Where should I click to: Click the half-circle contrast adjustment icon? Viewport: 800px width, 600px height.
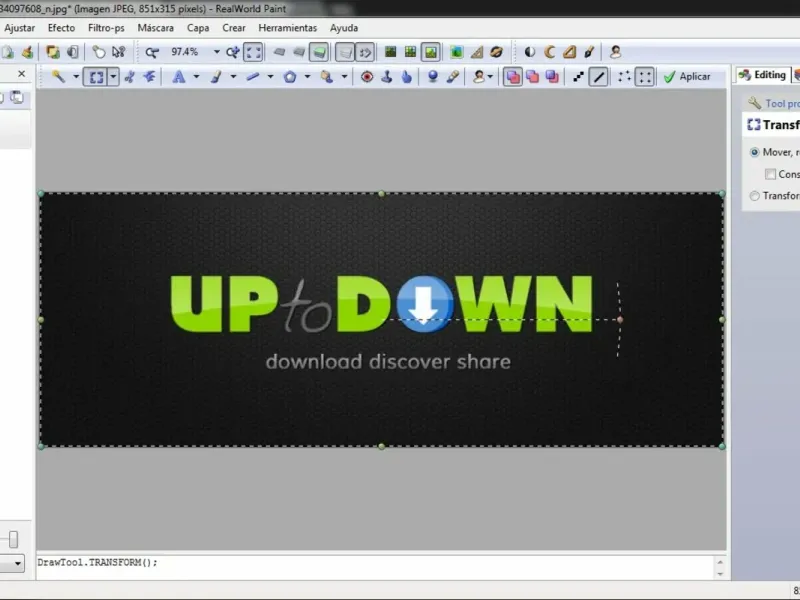click(x=530, y=52)
